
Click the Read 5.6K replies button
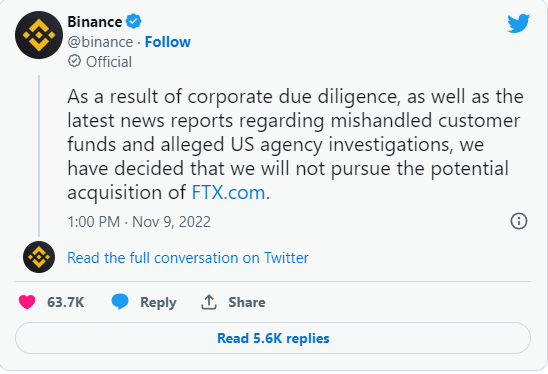tap(273, 338)
